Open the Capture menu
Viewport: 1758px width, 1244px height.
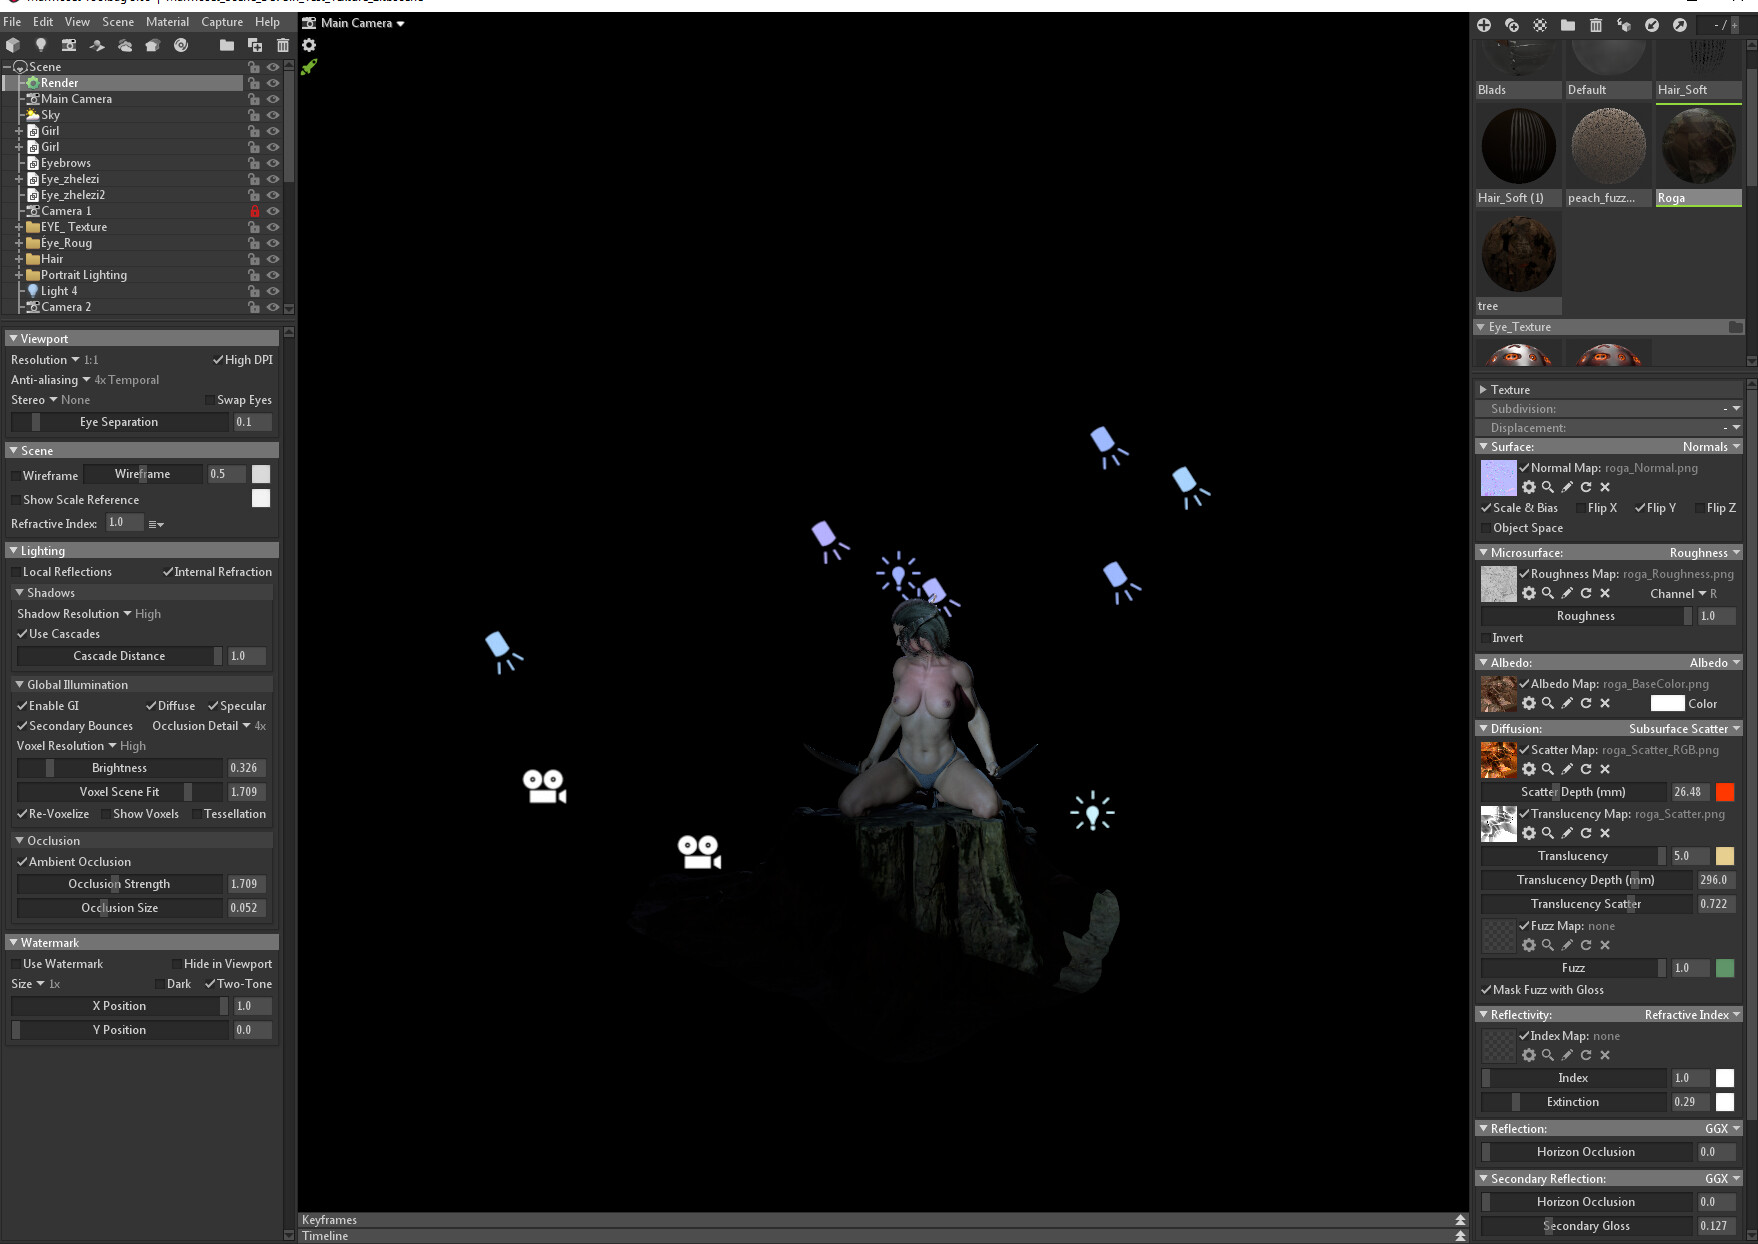[222, 22]
